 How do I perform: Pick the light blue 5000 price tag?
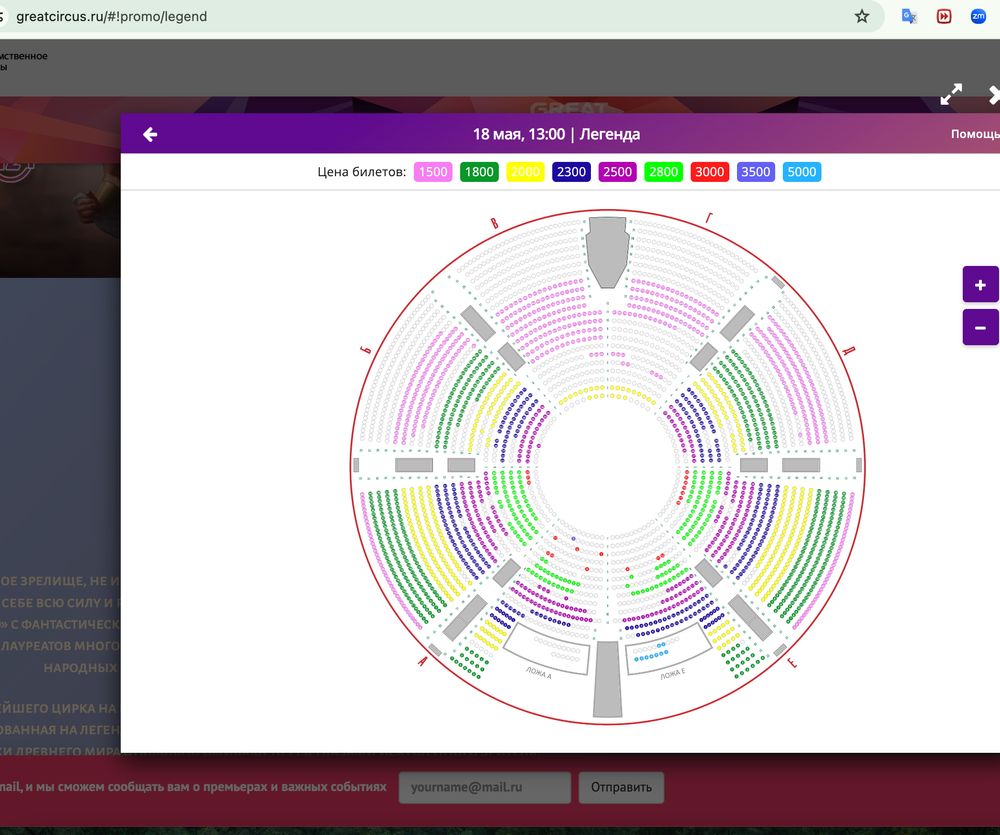click(x=801, y=172)
